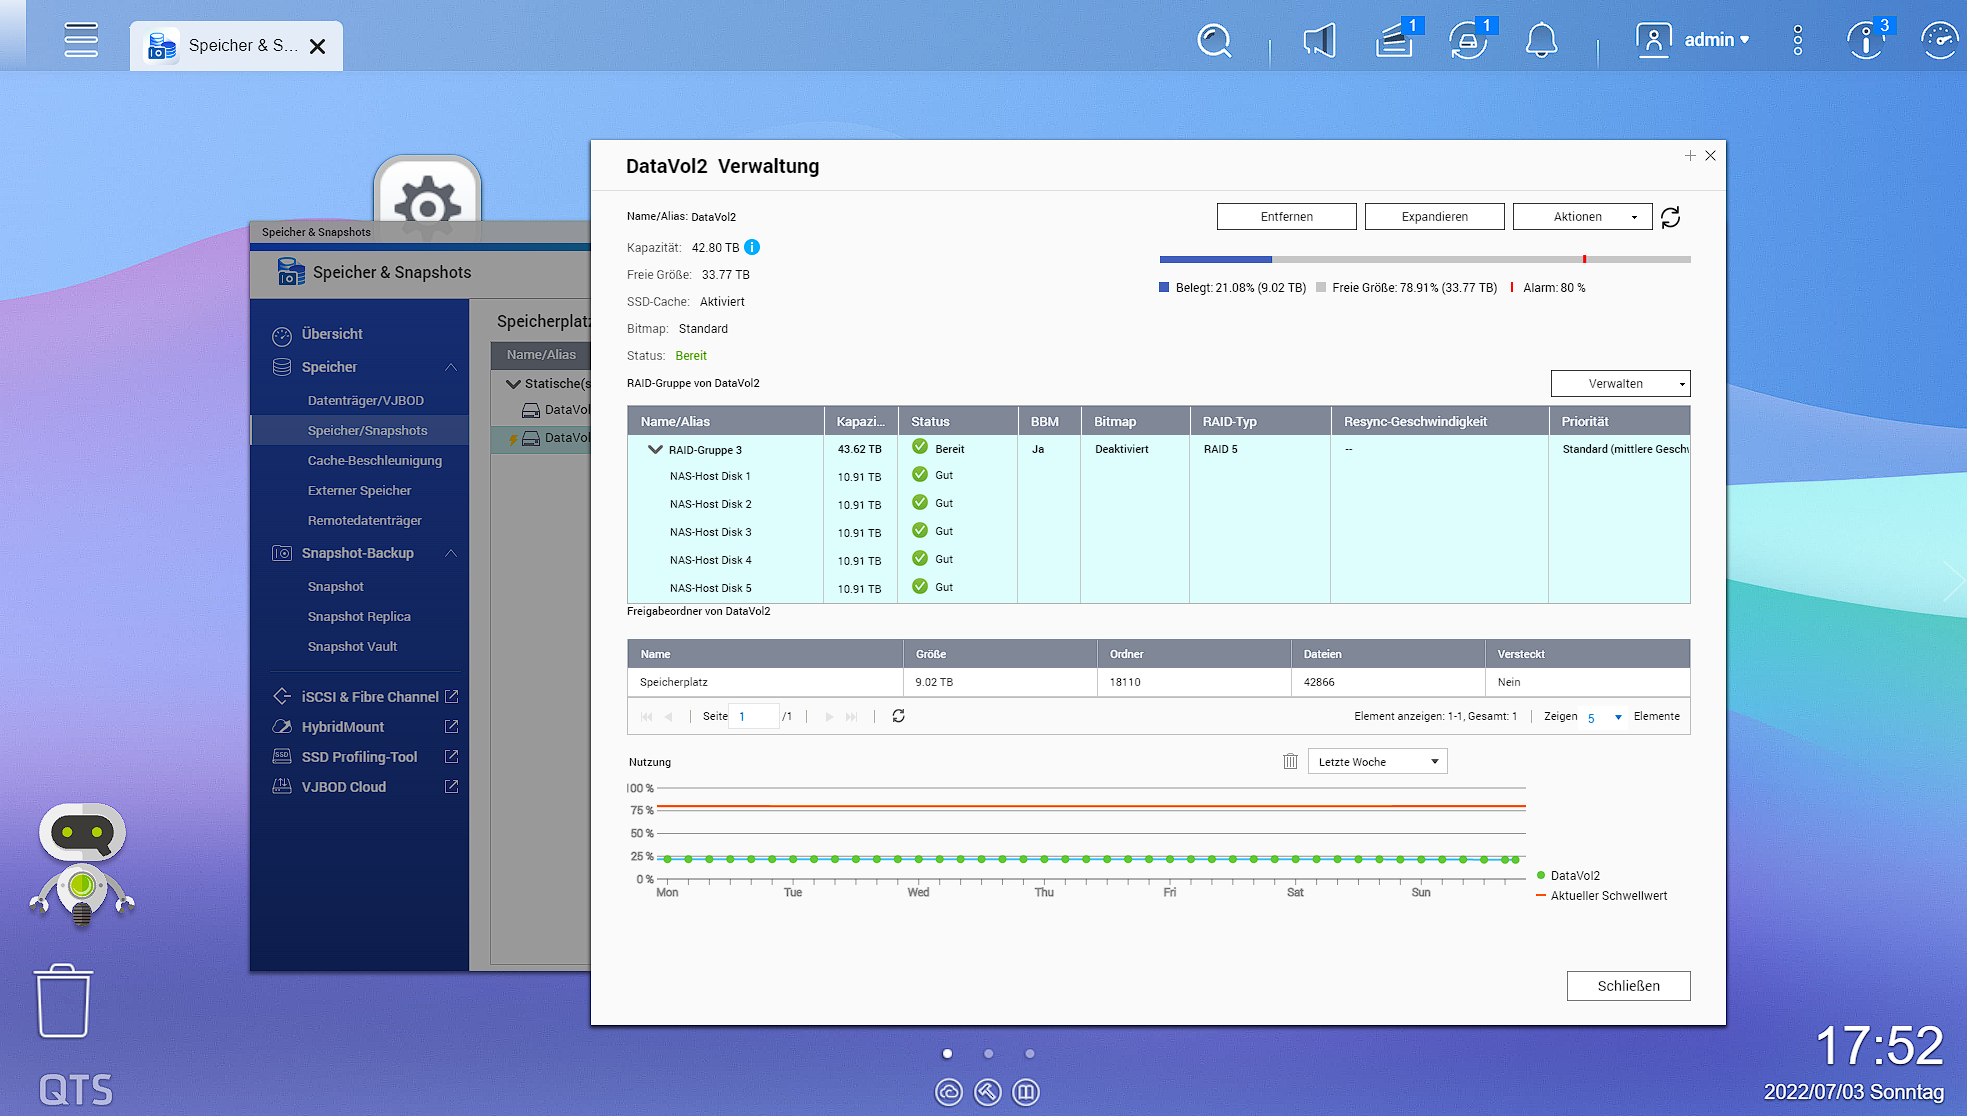Select Cache-Beschleunigung in sidebar
1967x1116 pixels.
tap(374, 460)
